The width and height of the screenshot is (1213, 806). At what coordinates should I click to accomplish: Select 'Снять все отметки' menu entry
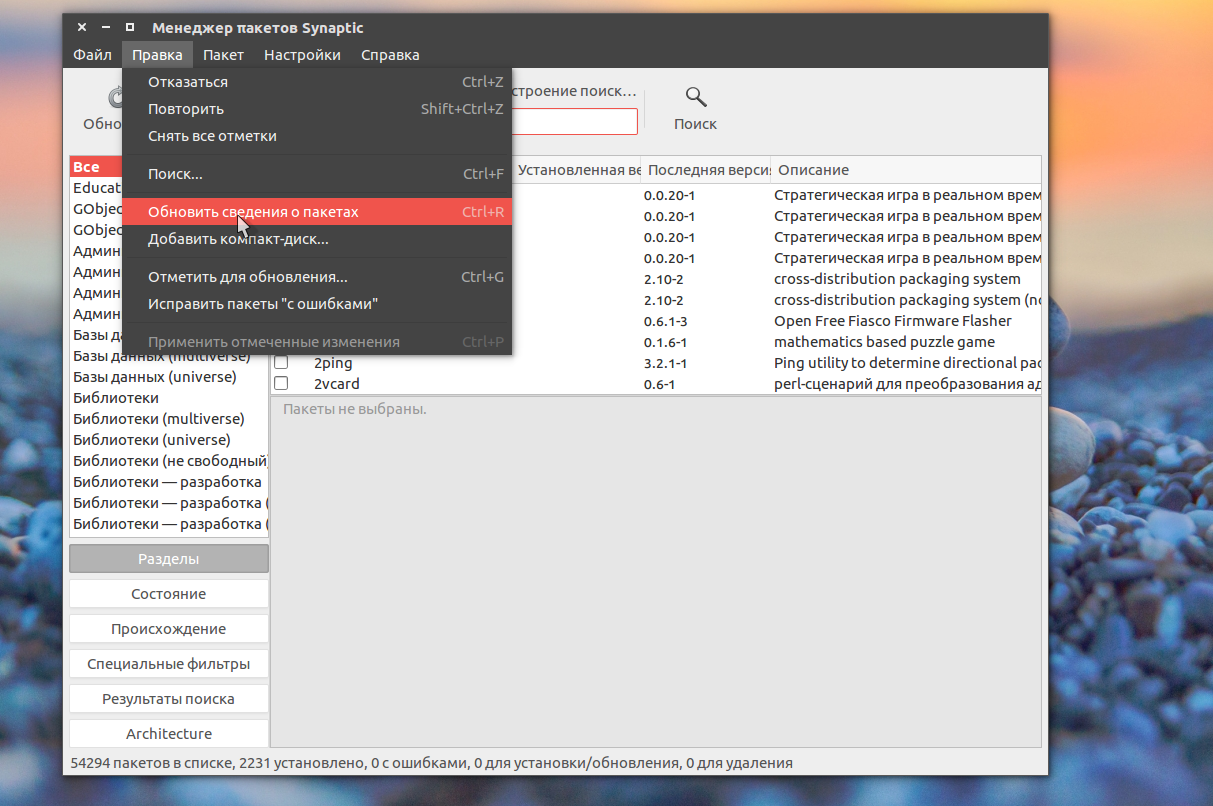pyautogui.click(x=212, y=136)
